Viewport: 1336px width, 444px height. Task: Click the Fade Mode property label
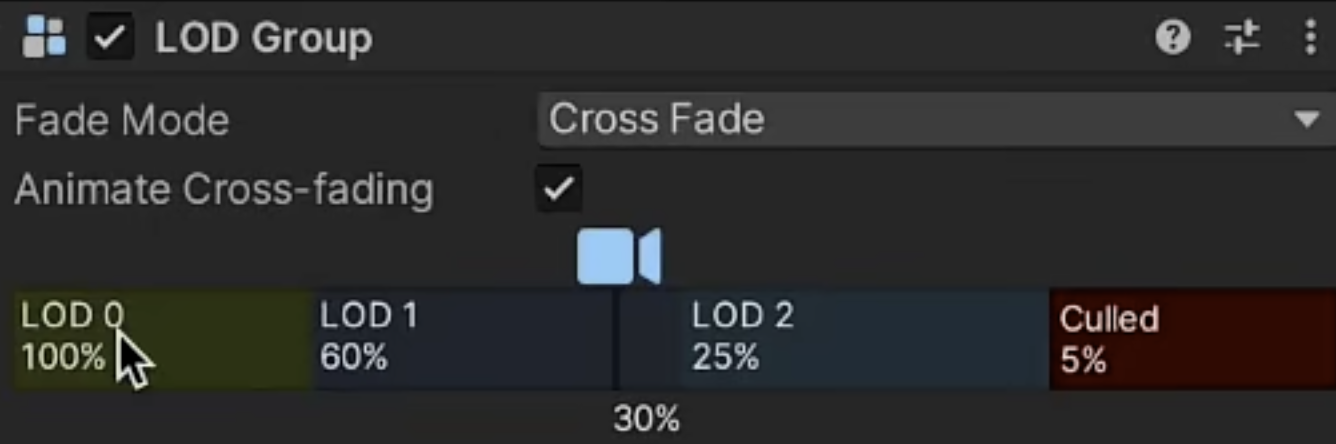[x=122, y=121]
